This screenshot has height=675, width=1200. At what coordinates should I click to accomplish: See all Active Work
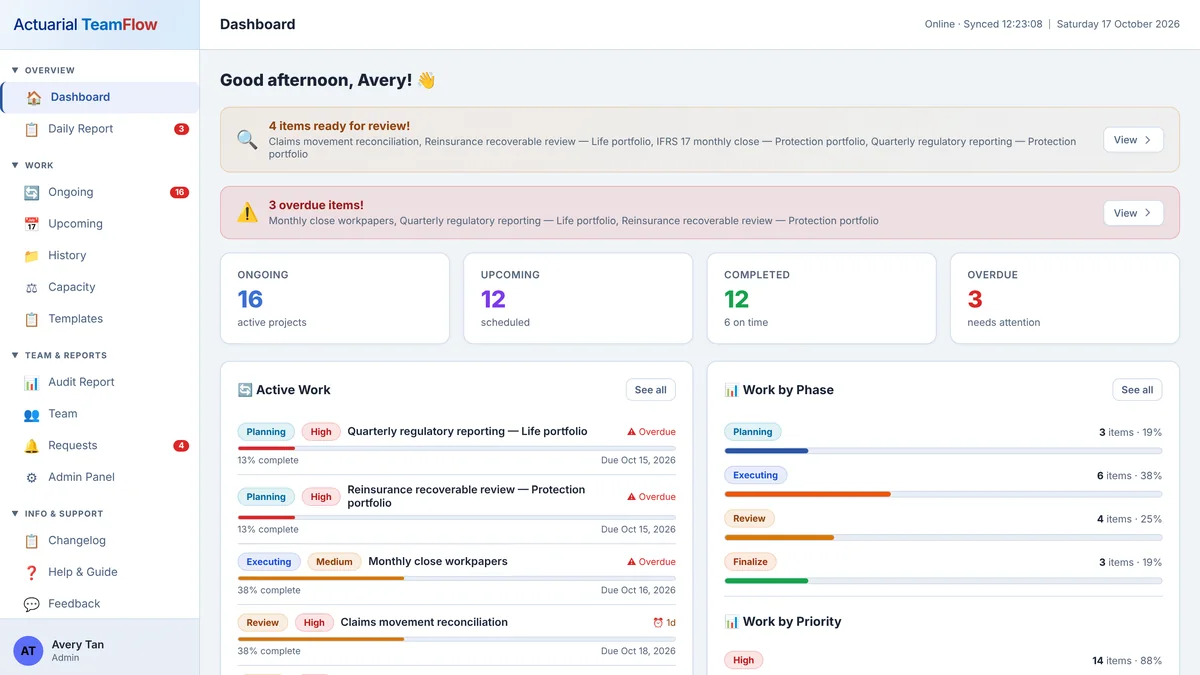[650, 390]
